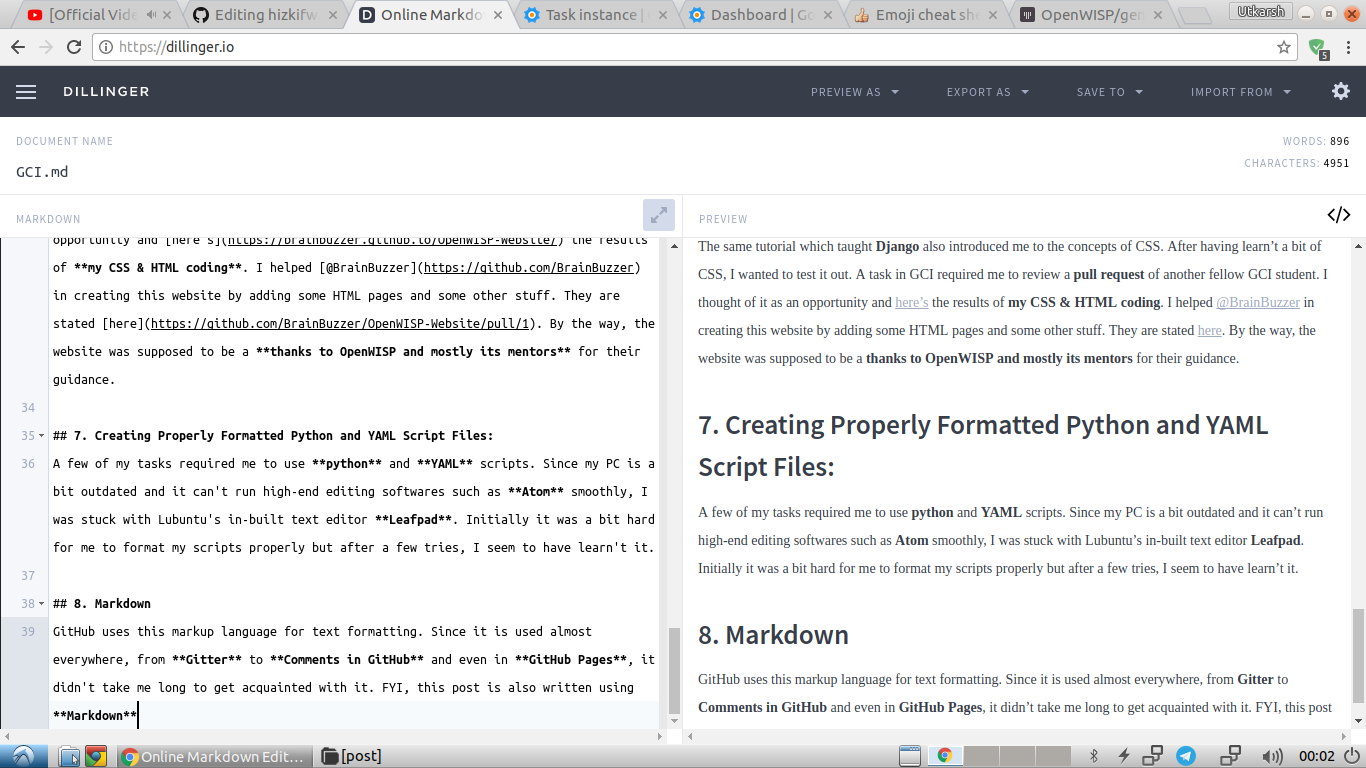The width and height of the screenshot is (1366, 768).
Task: Mute audio via the volume tray icon
Action: pos(1272,755)
